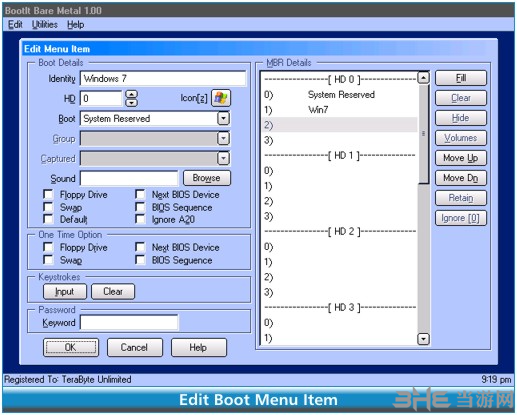
Task: Enable Swap in Boot Details
Action: (x=48, y=207)
